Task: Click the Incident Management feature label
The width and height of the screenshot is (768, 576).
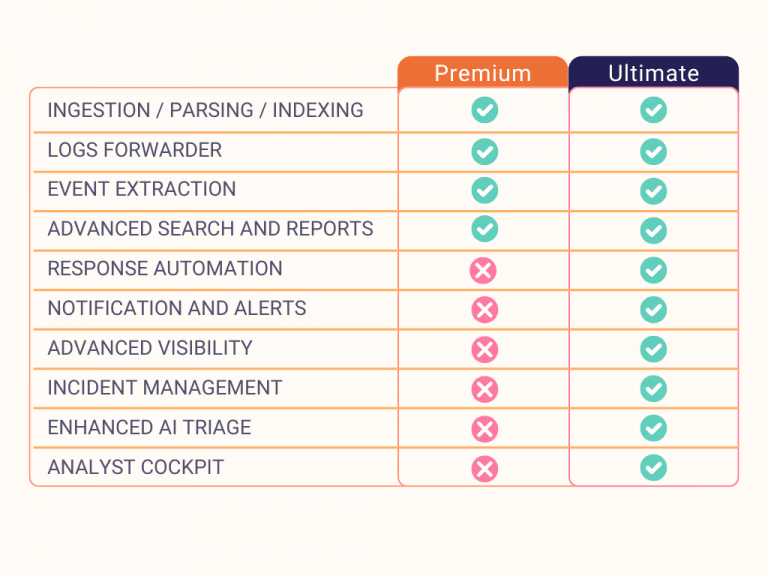Action: coord(164,387)
